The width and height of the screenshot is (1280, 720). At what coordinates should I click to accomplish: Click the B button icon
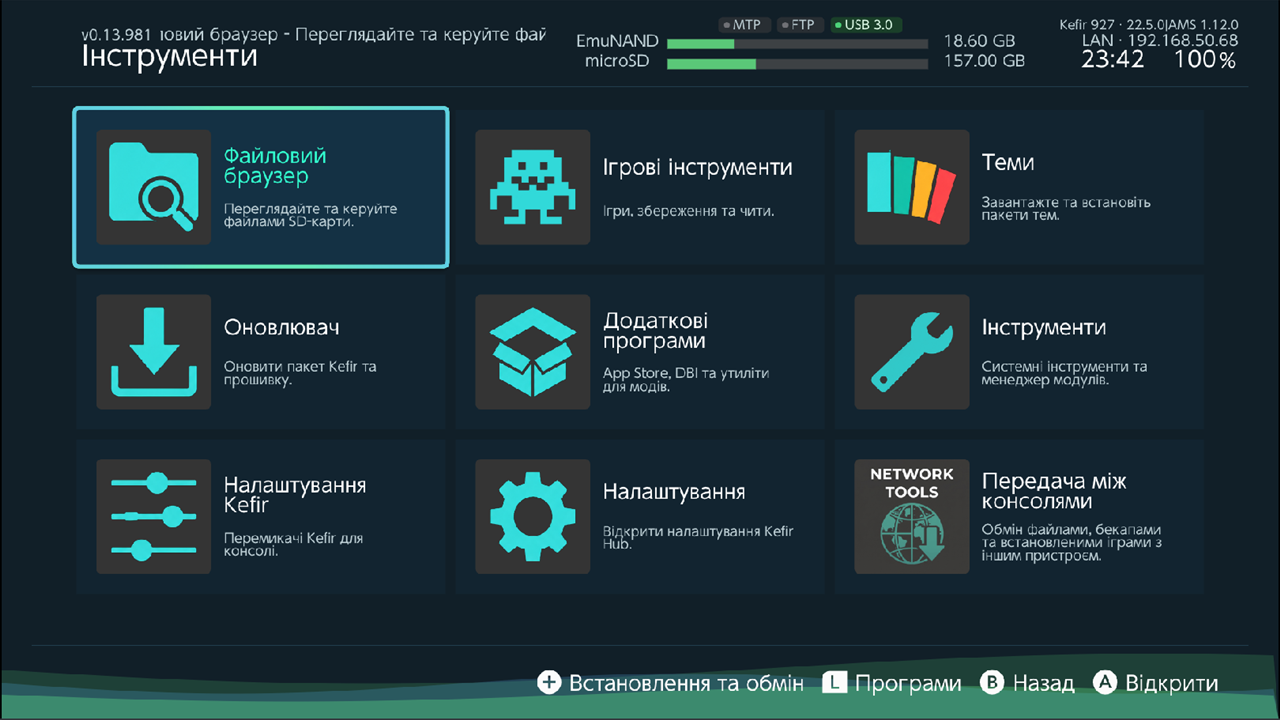tap(991, 683)
